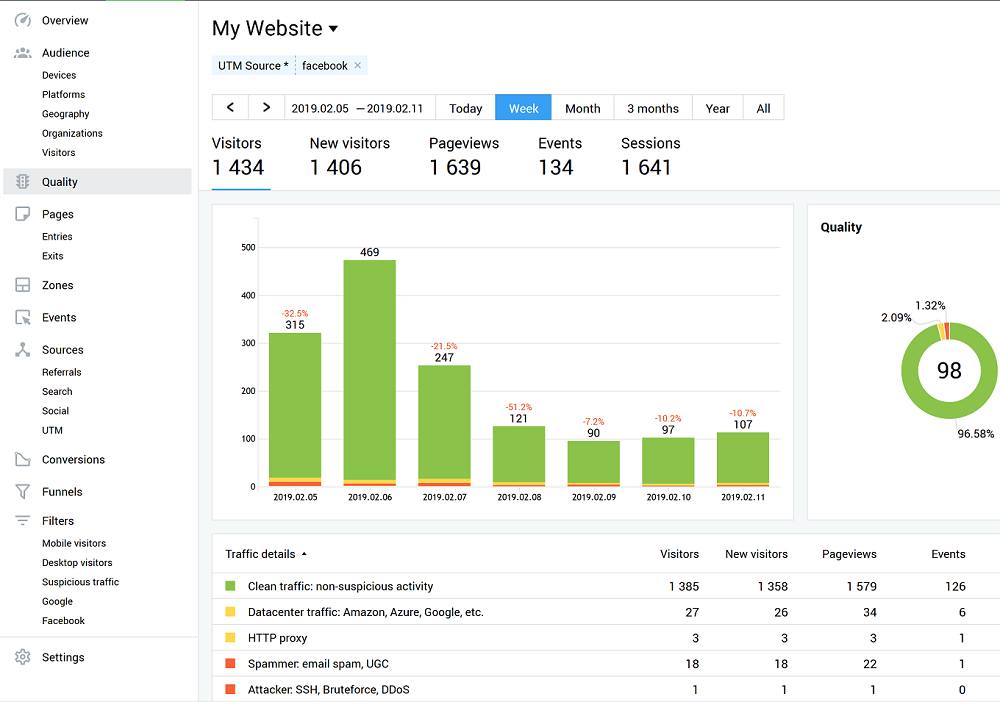Click the Overview gauge icon in sidebar
This screenshot has height=702, width=1000.
pos(22,20)
